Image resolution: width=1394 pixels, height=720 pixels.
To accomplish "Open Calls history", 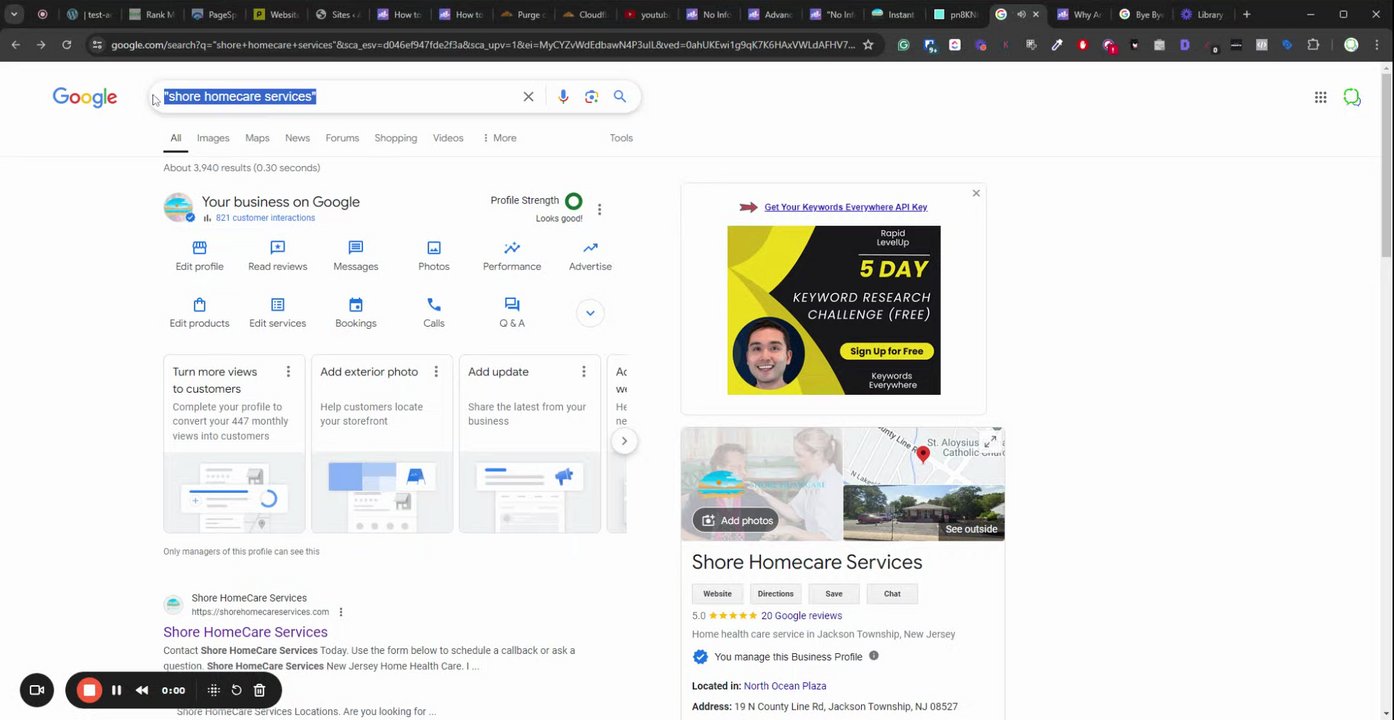I will pyautogui.click(x=434, y=313).
